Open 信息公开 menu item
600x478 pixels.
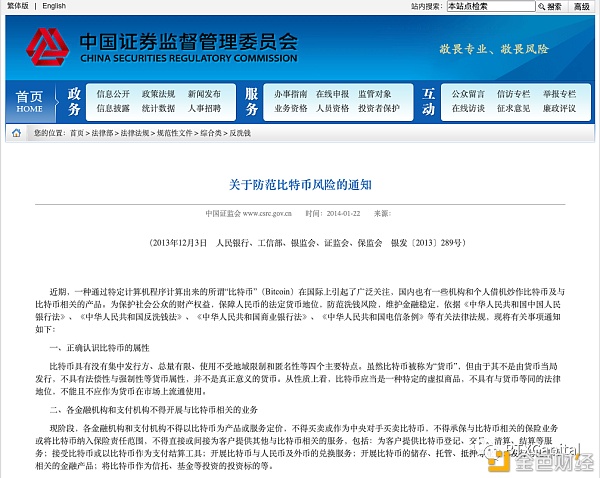click(x=113, y=94)
